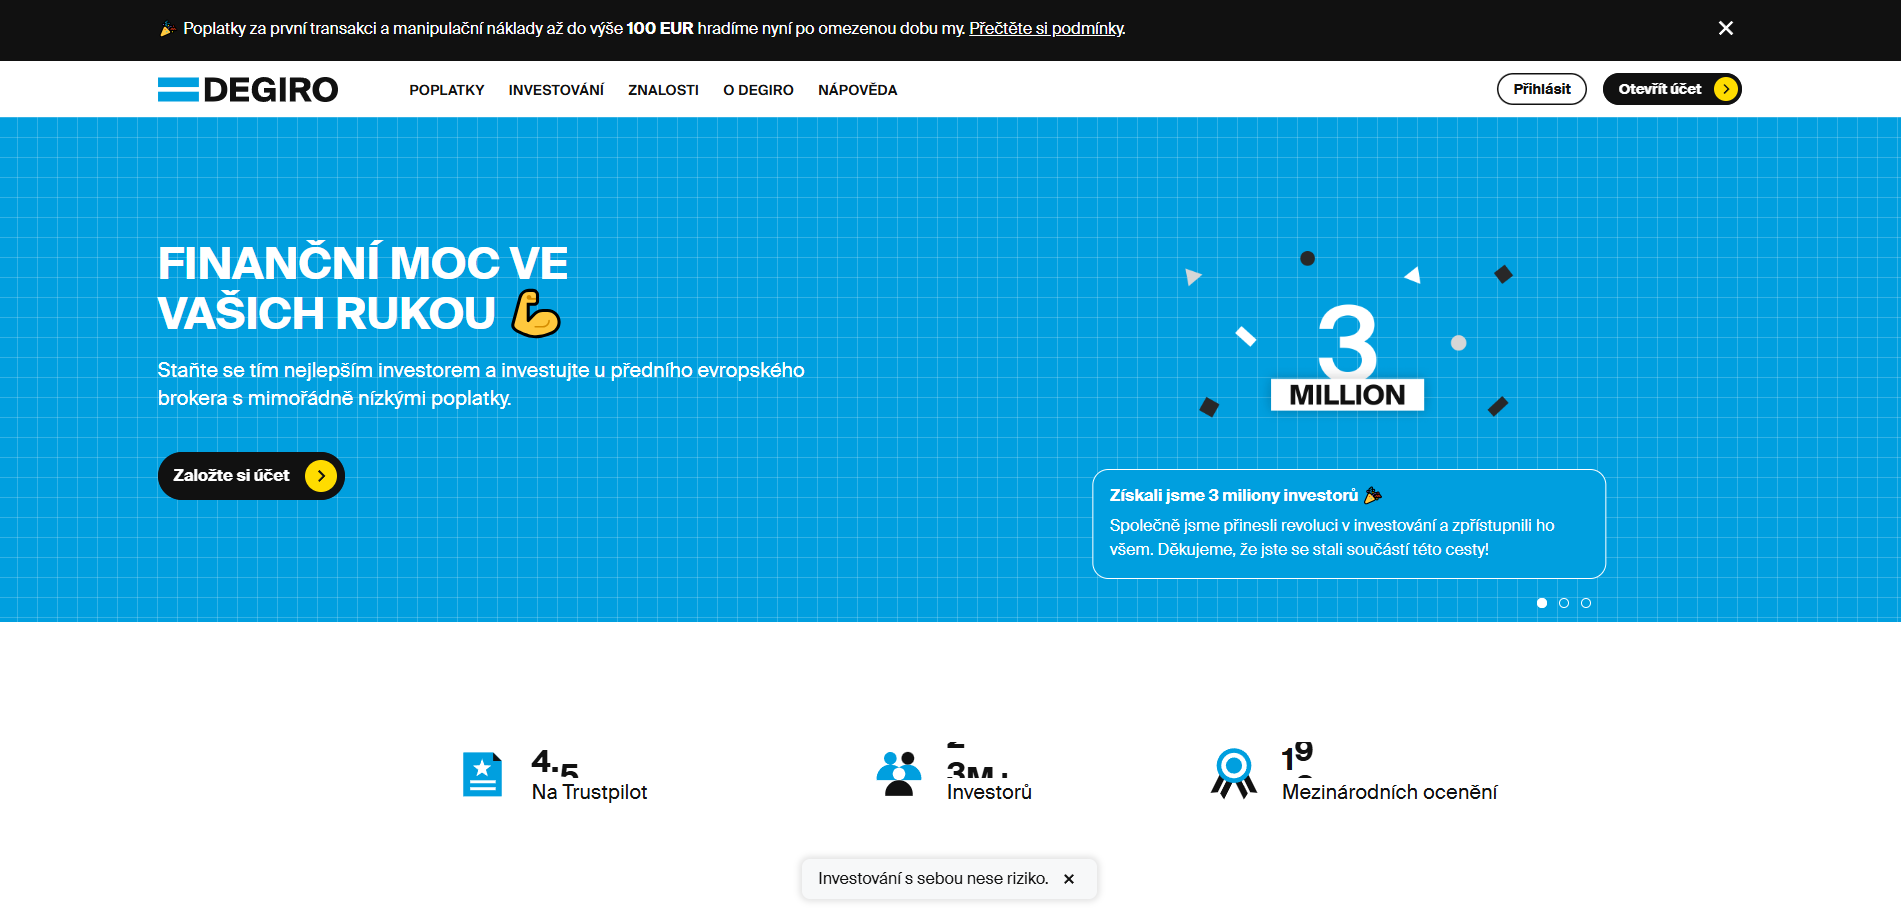Select the third carousel slide dot

[1586, 603]
